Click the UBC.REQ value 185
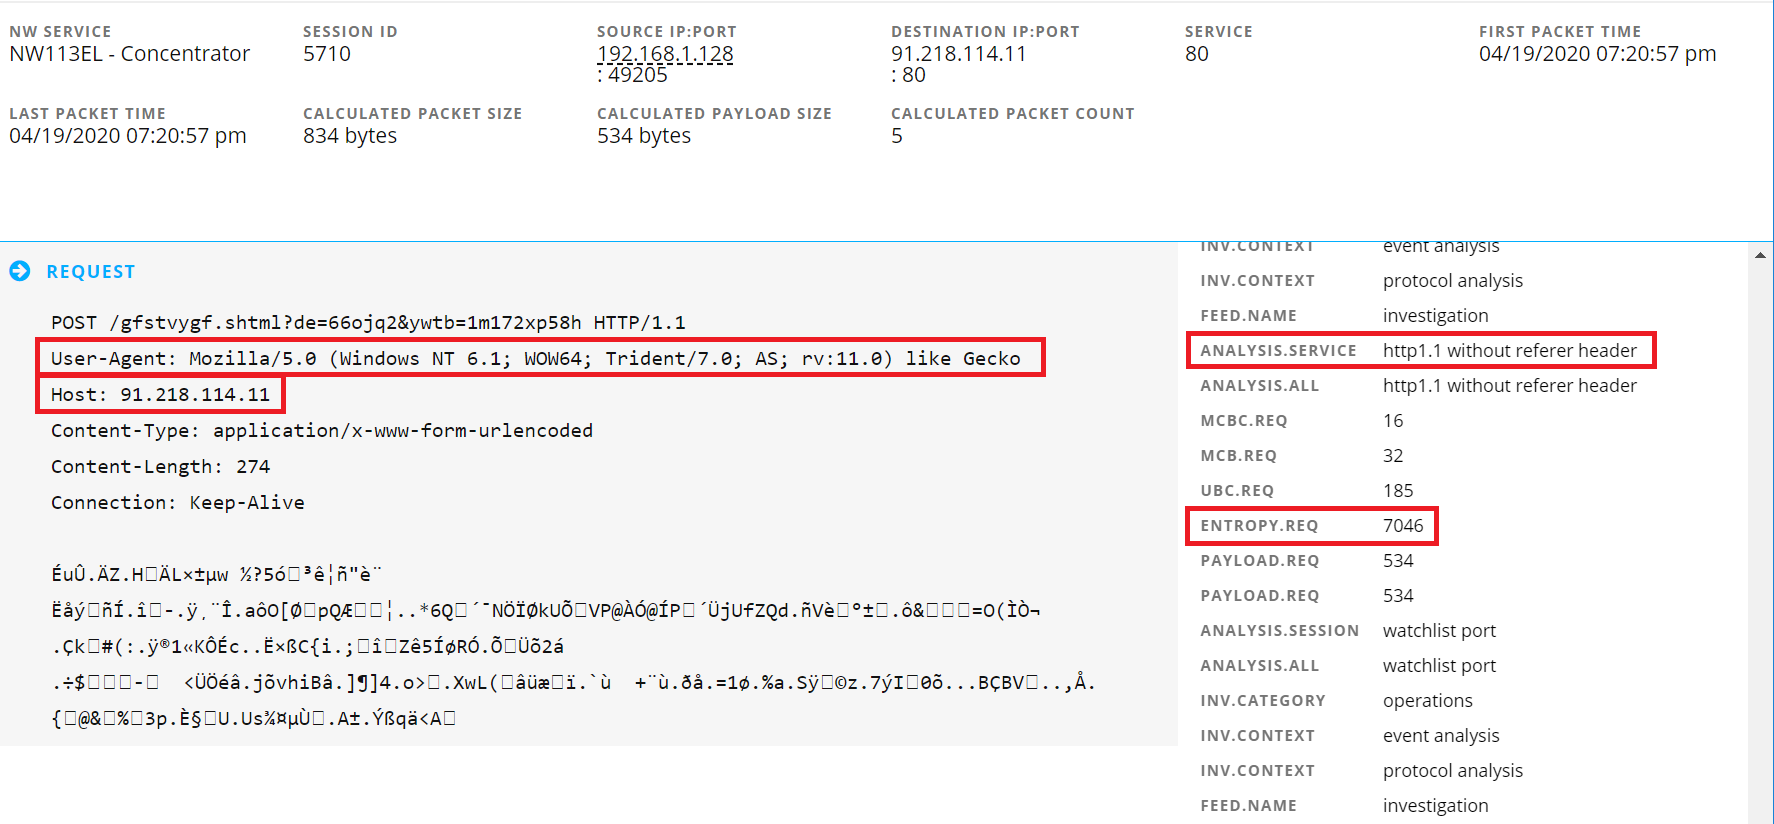 pyautogui.click(x=1397, y=491)
